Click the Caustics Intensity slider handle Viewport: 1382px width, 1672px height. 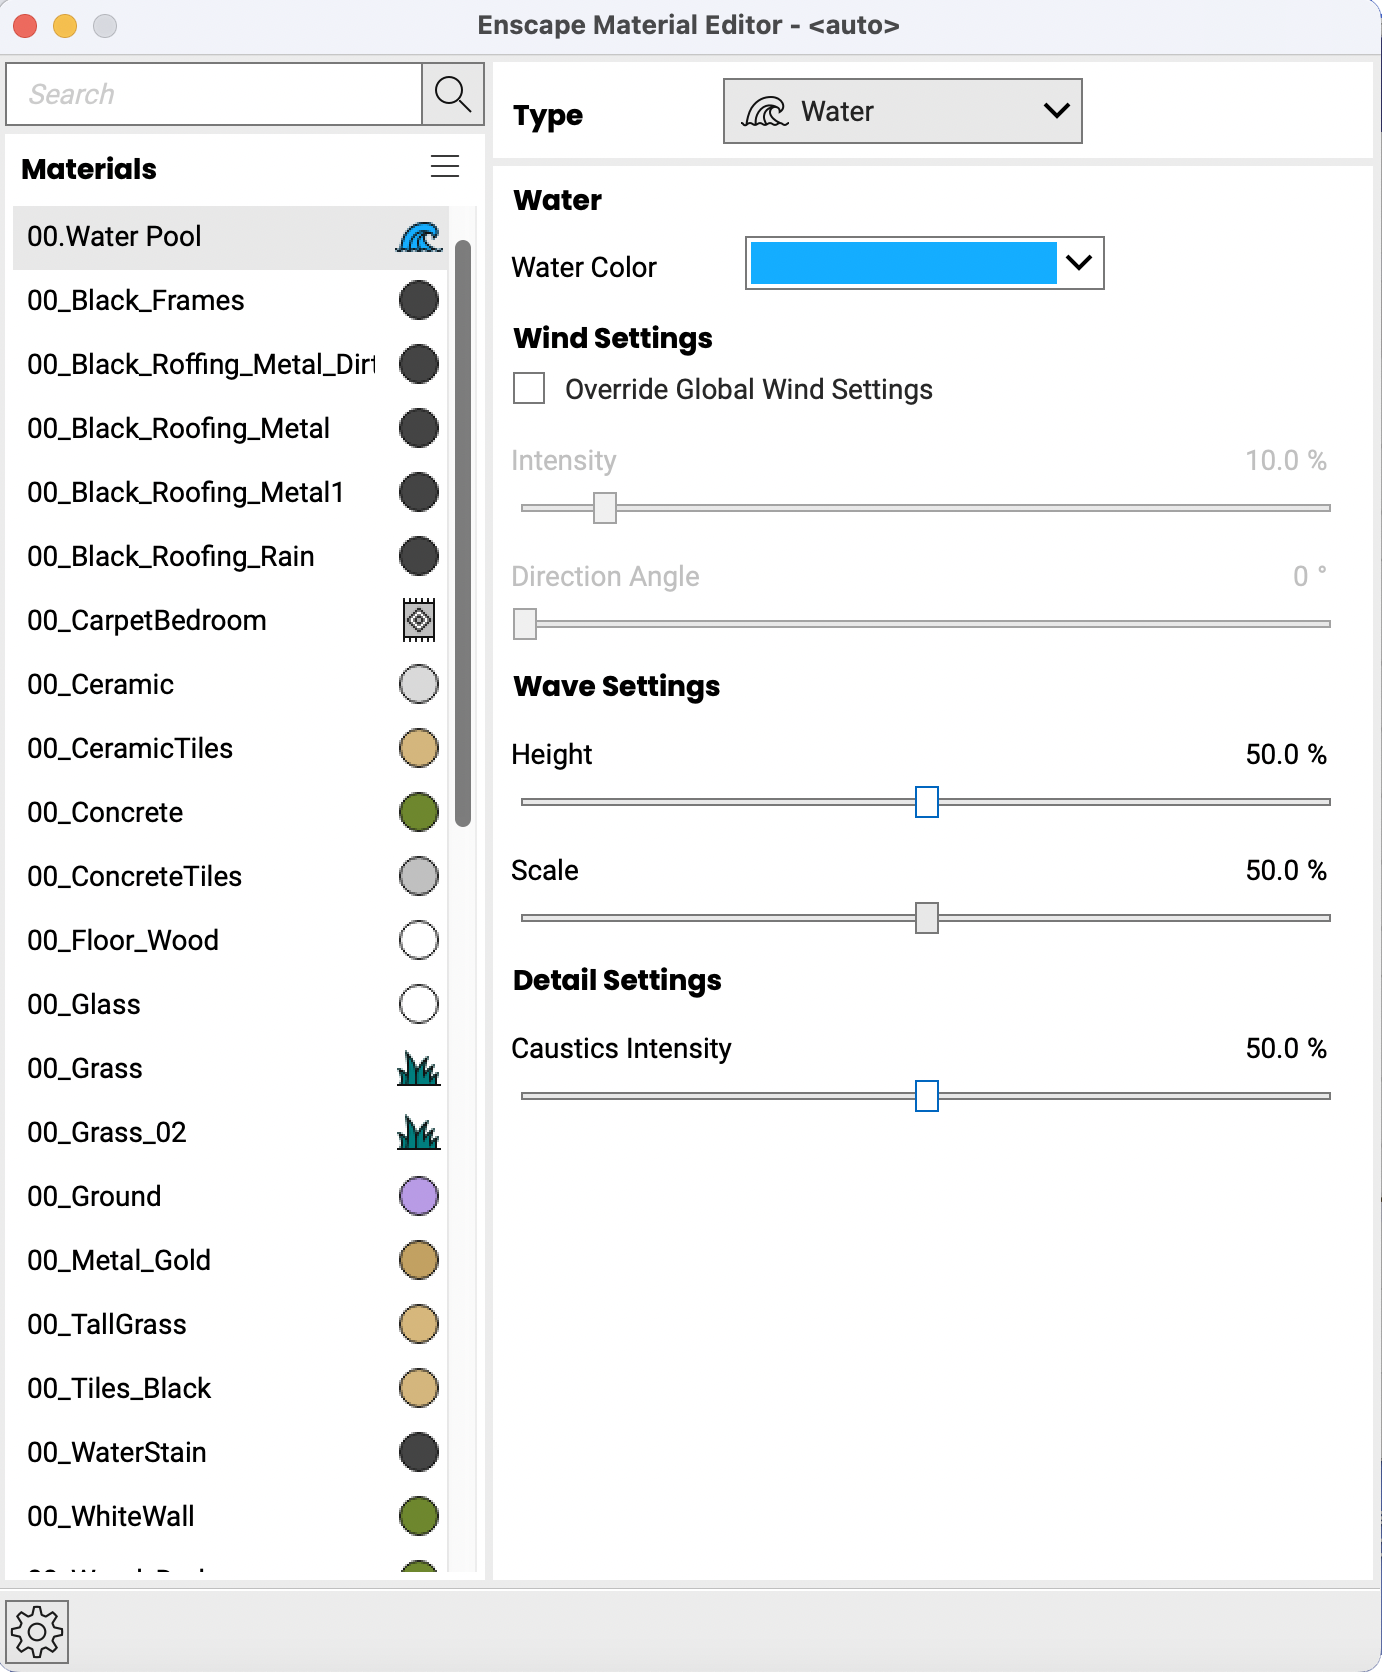[927, 1096]
